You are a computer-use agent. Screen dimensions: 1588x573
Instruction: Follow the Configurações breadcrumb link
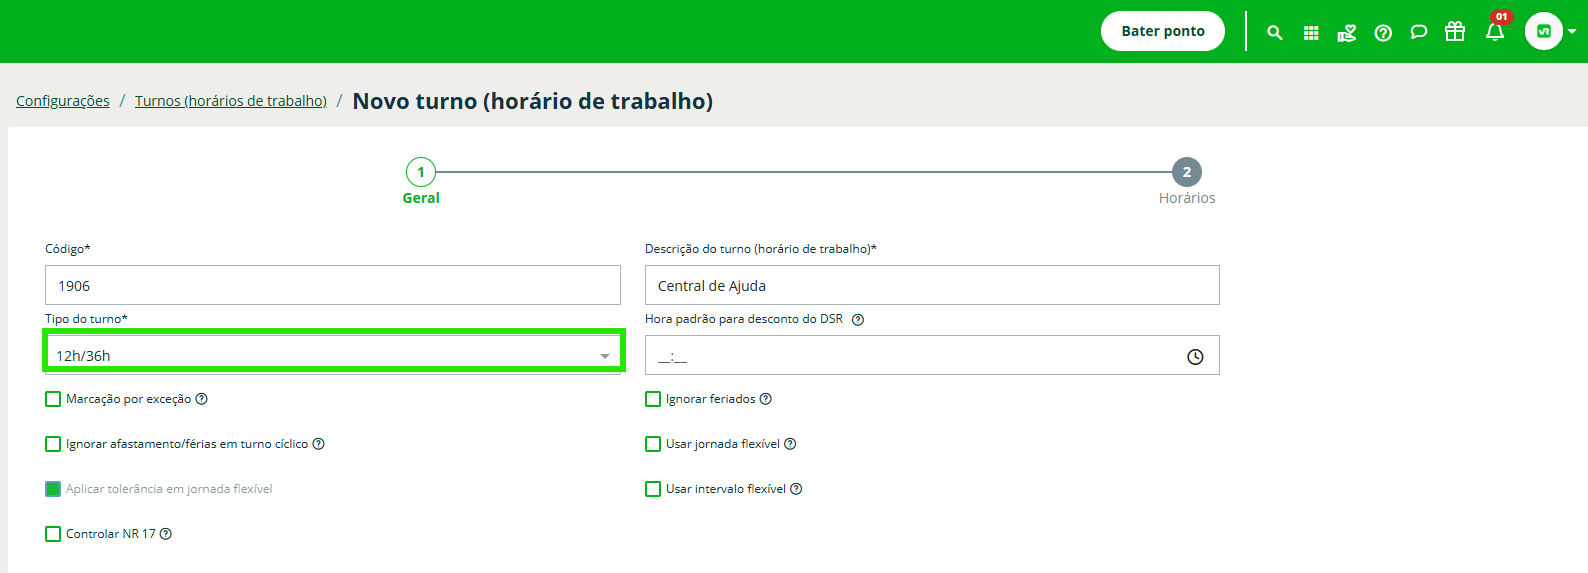[x=63, y=101]
